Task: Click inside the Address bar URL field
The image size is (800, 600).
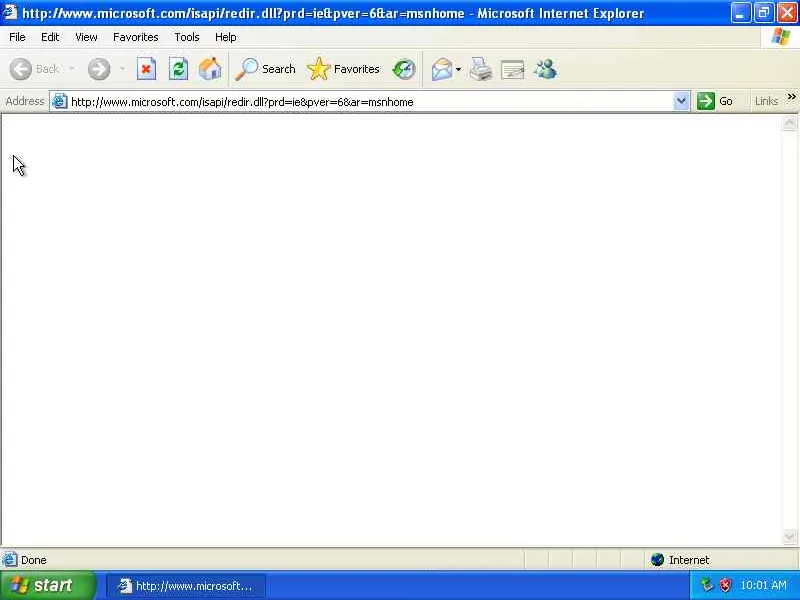Action: (x=370, y=102)
